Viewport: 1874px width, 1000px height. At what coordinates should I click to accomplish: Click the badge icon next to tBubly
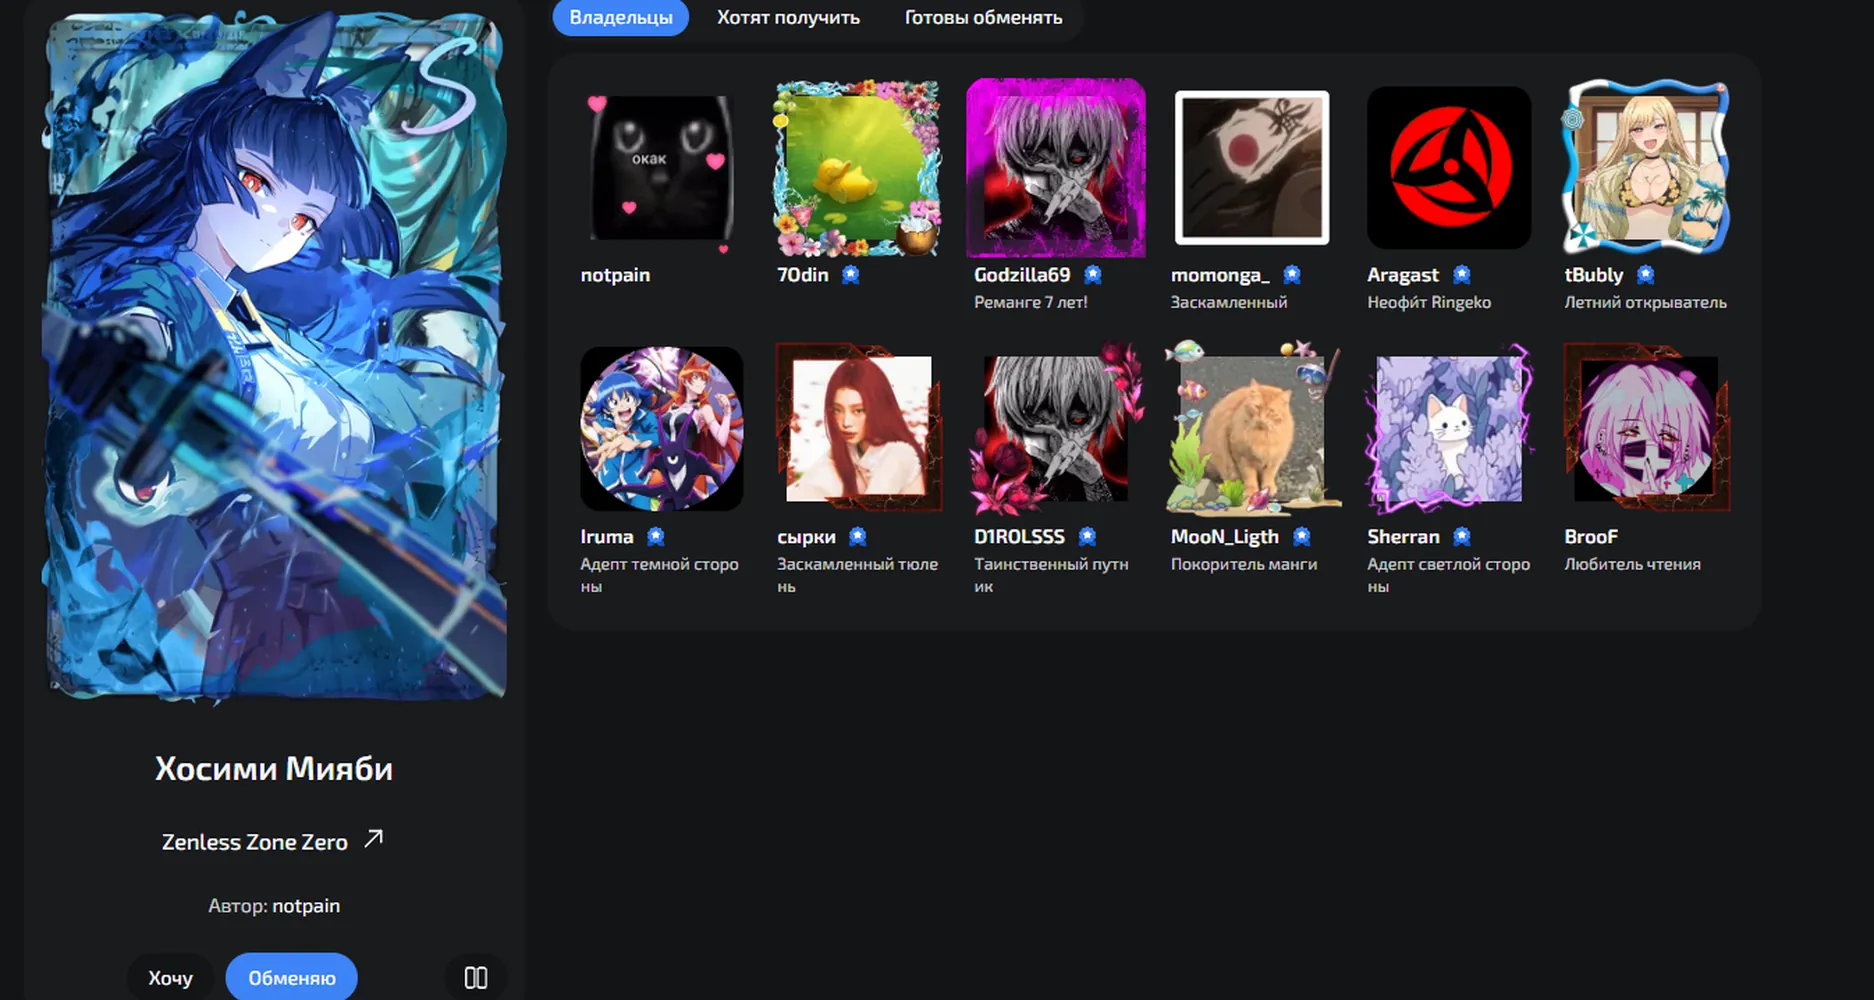1646,274
